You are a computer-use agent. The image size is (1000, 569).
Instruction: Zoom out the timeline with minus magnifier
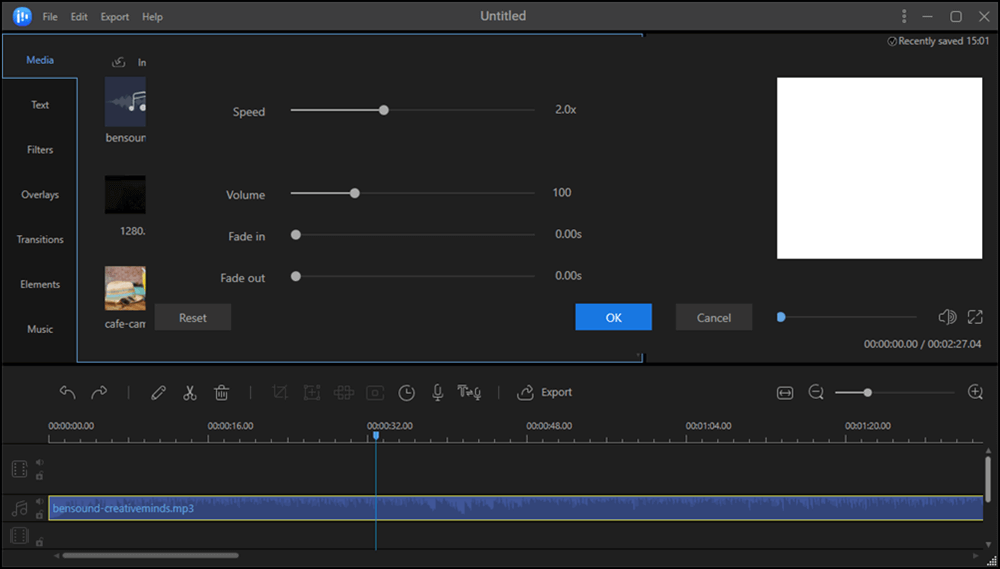[x=816, y=393]
